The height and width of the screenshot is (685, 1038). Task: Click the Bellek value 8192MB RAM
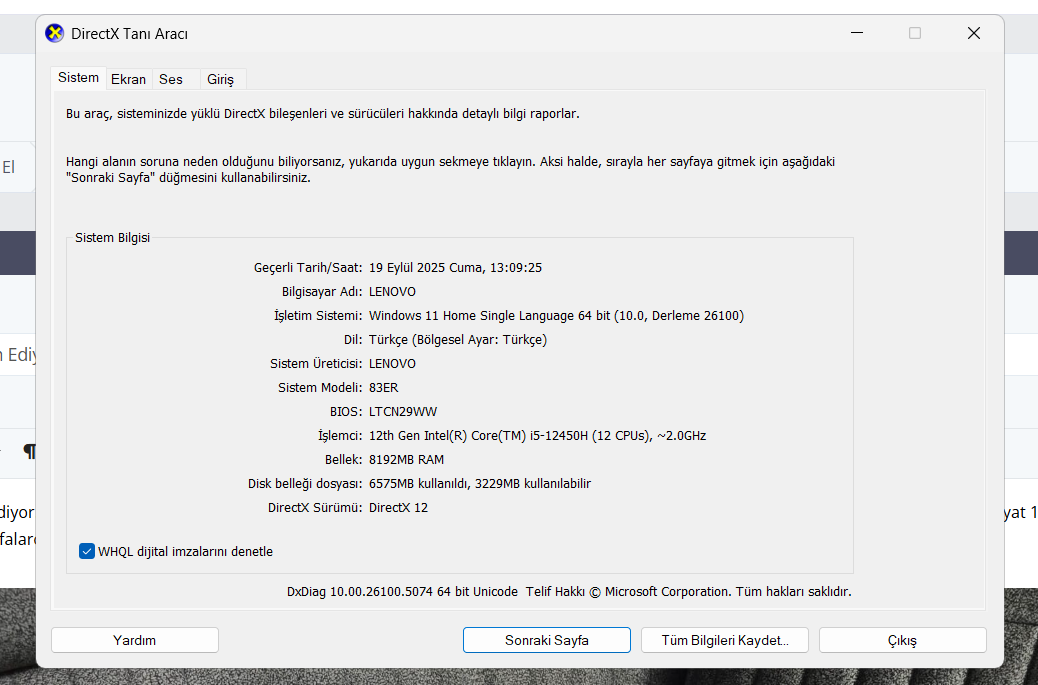coord(406,460)
